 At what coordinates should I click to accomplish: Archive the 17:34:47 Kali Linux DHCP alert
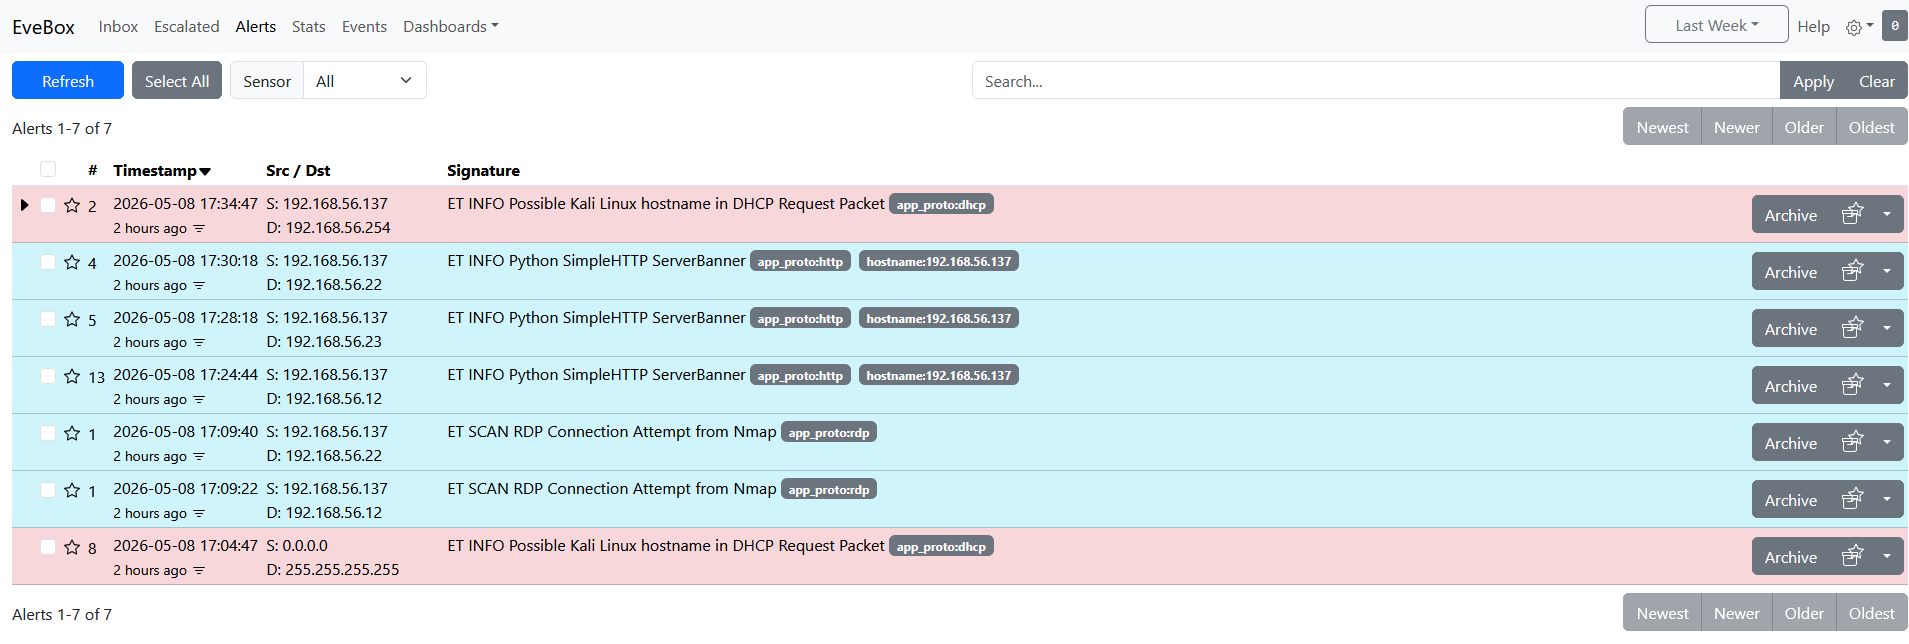1791,214
